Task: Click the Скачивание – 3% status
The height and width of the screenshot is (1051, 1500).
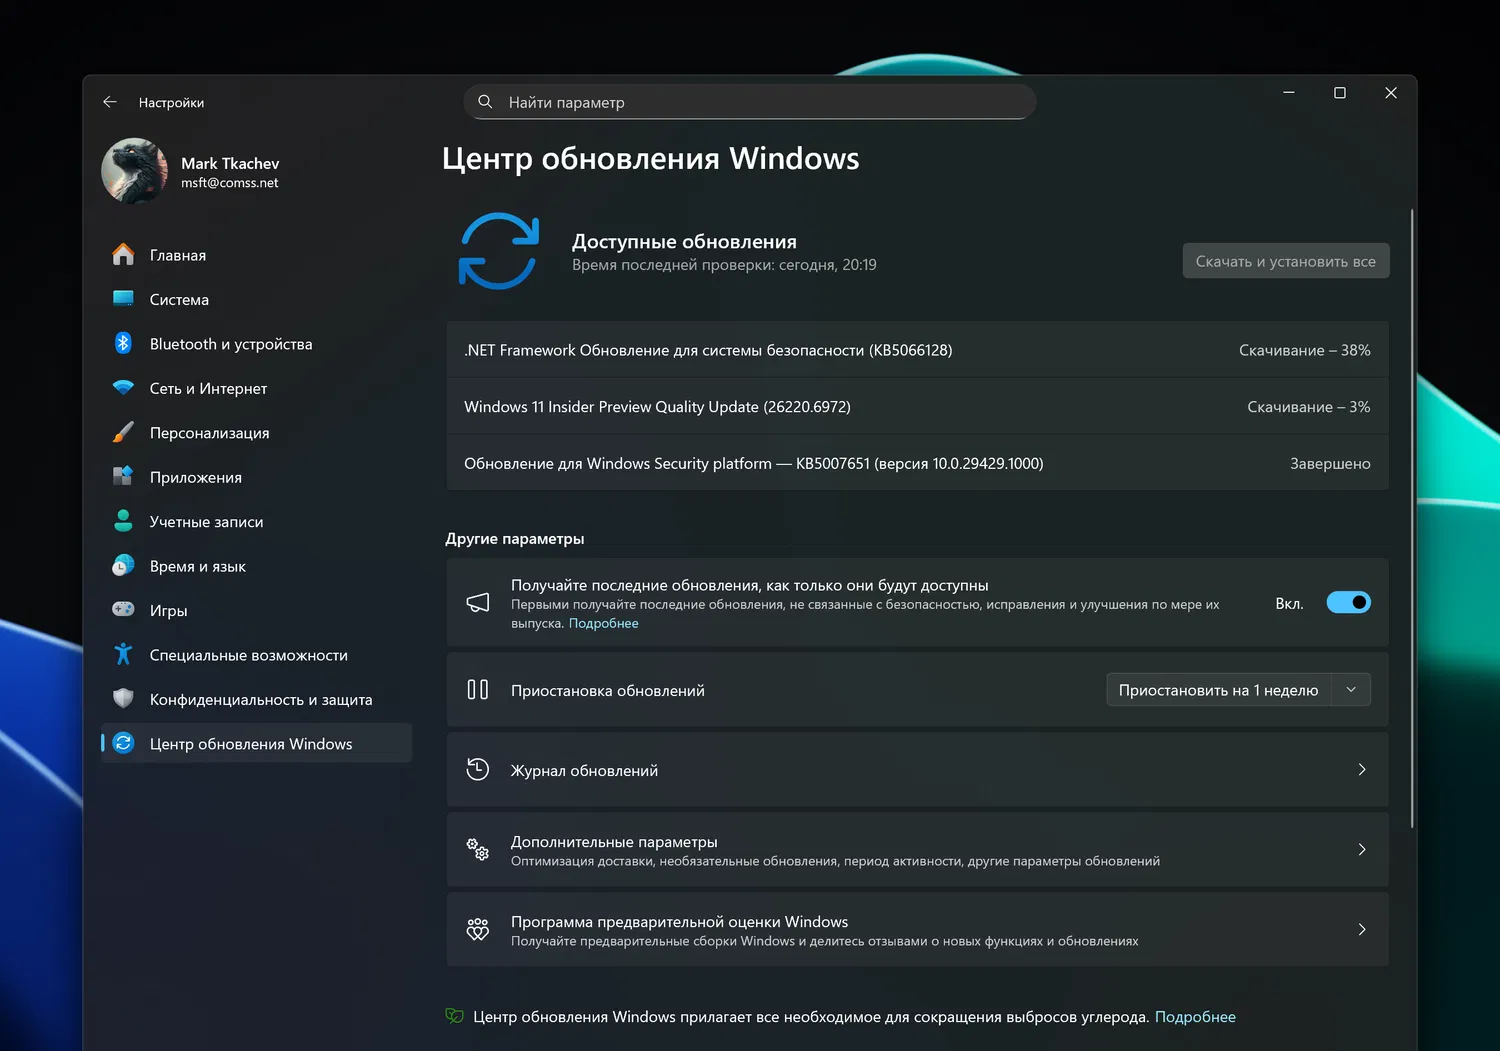Action: [x=1308, y=407]
